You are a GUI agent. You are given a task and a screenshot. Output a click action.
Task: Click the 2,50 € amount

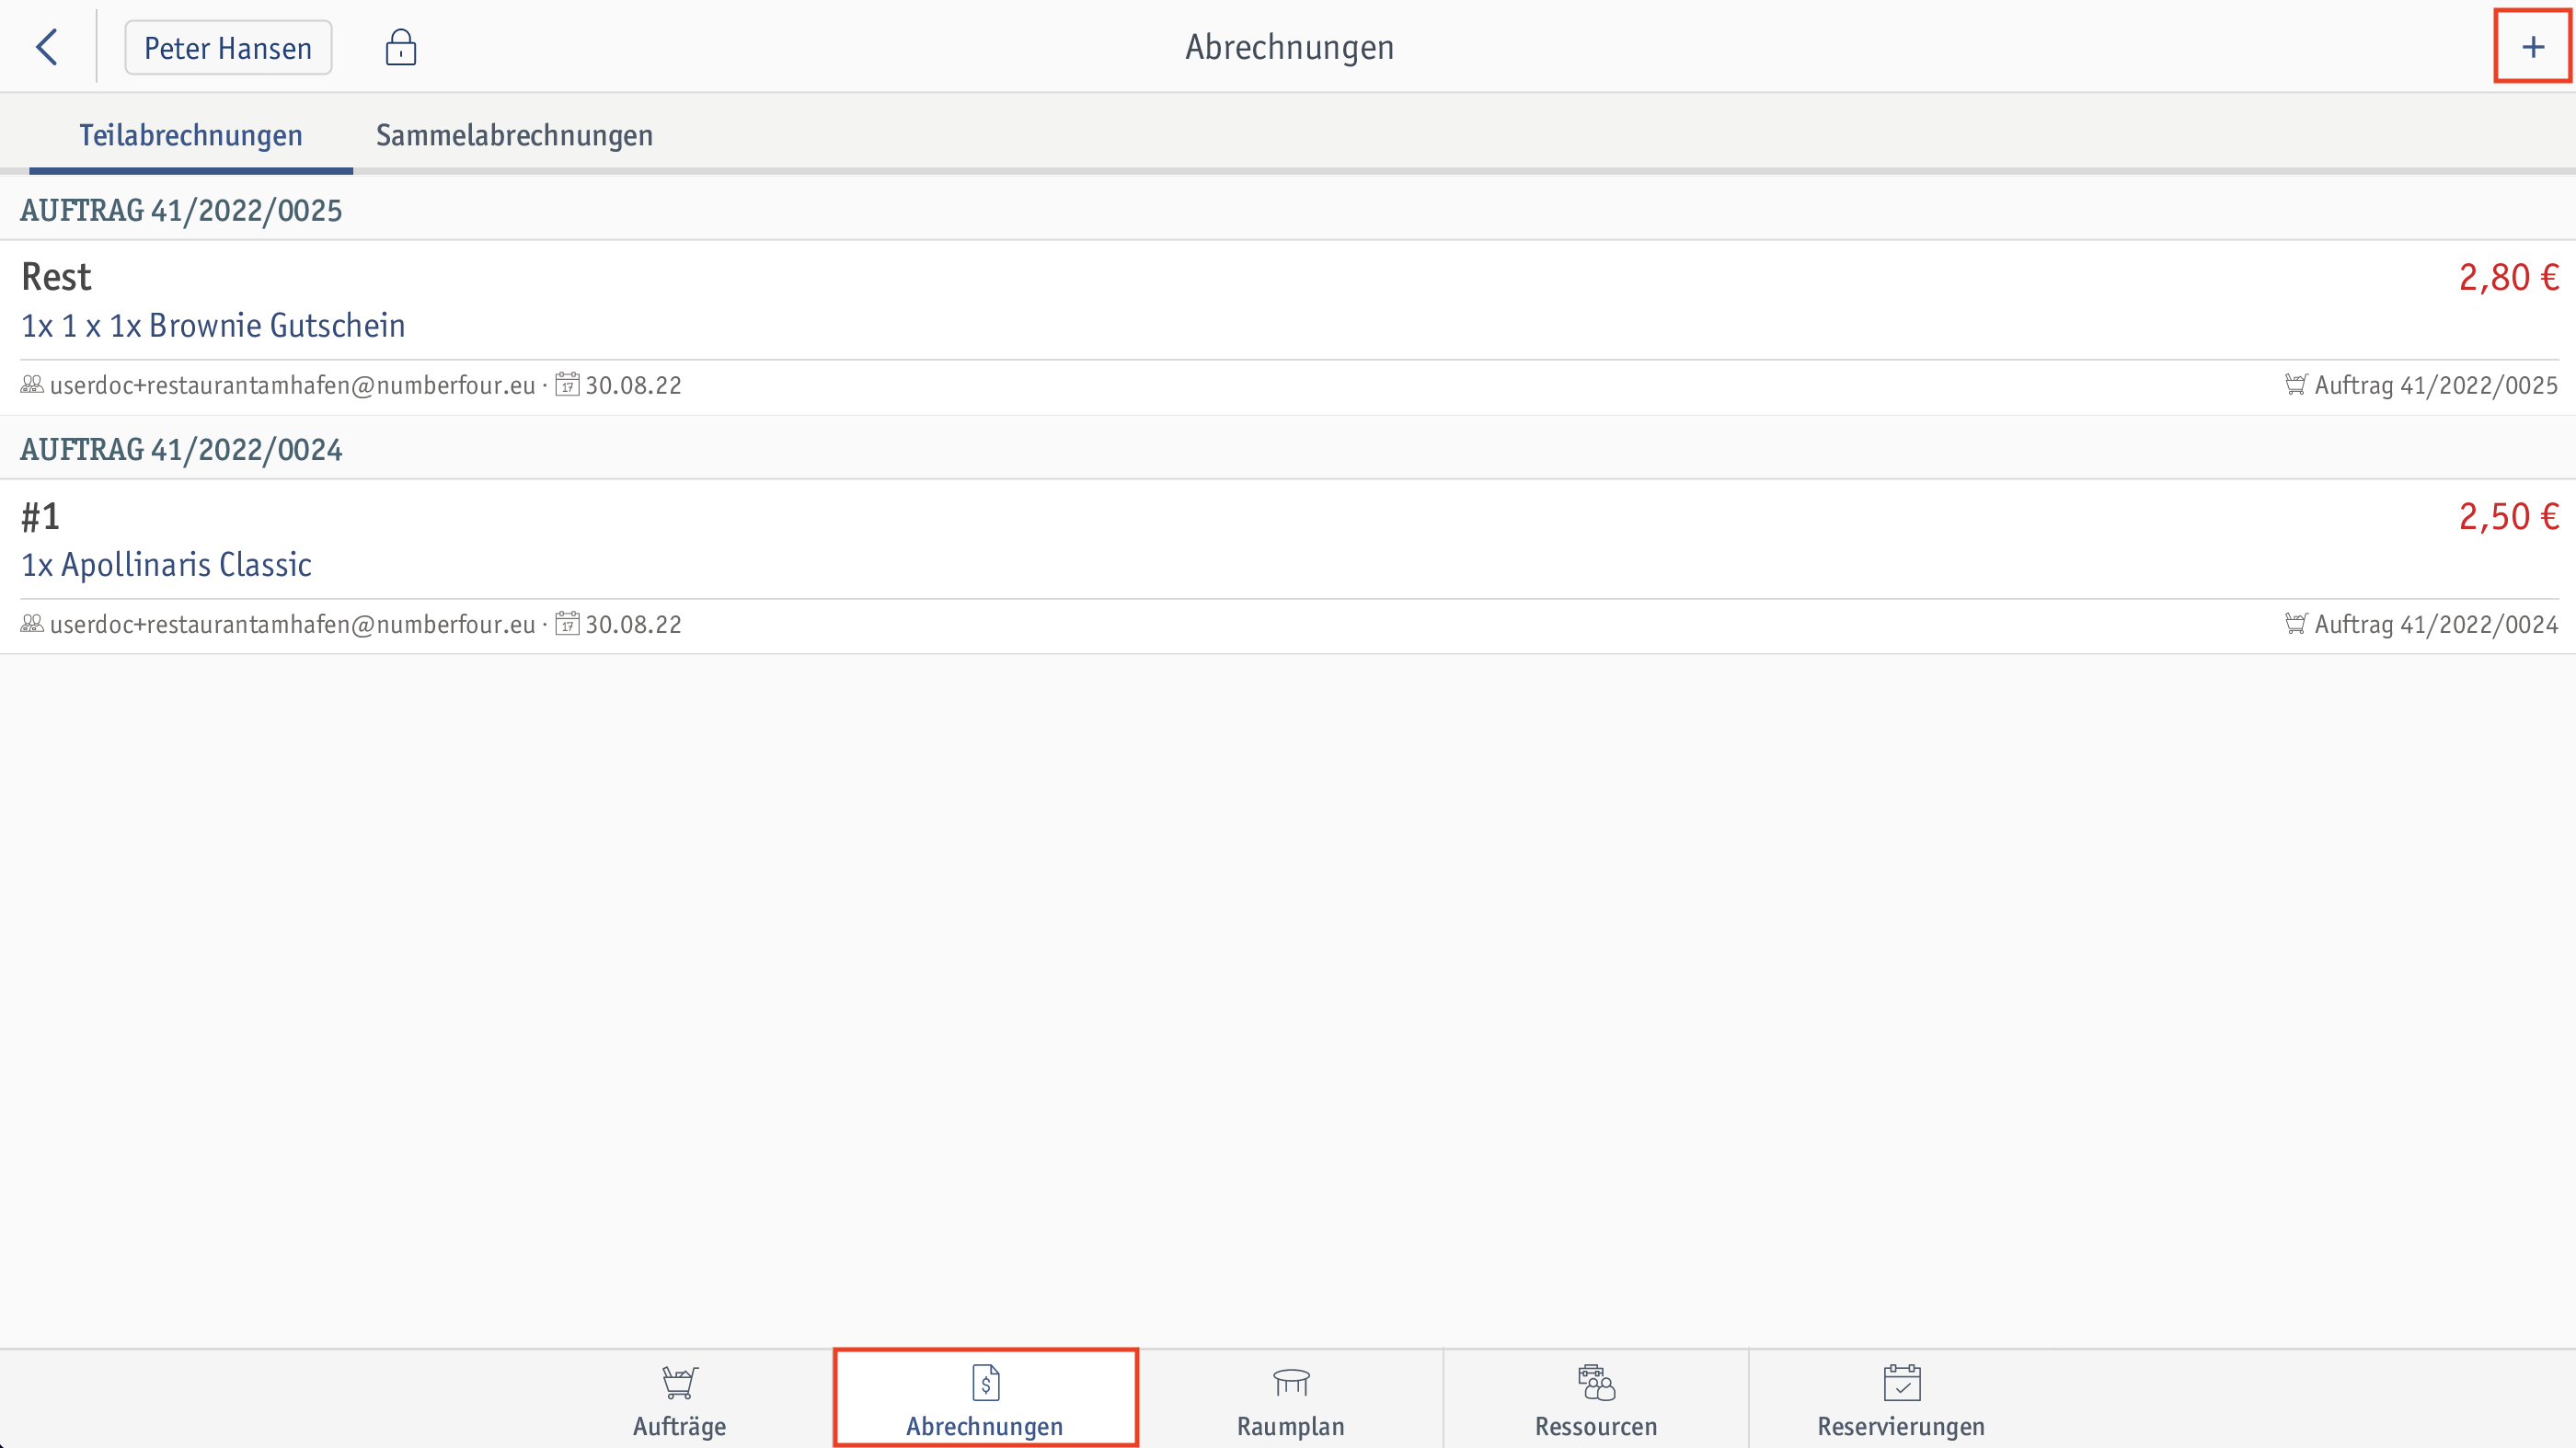(x=2508, y=516)
